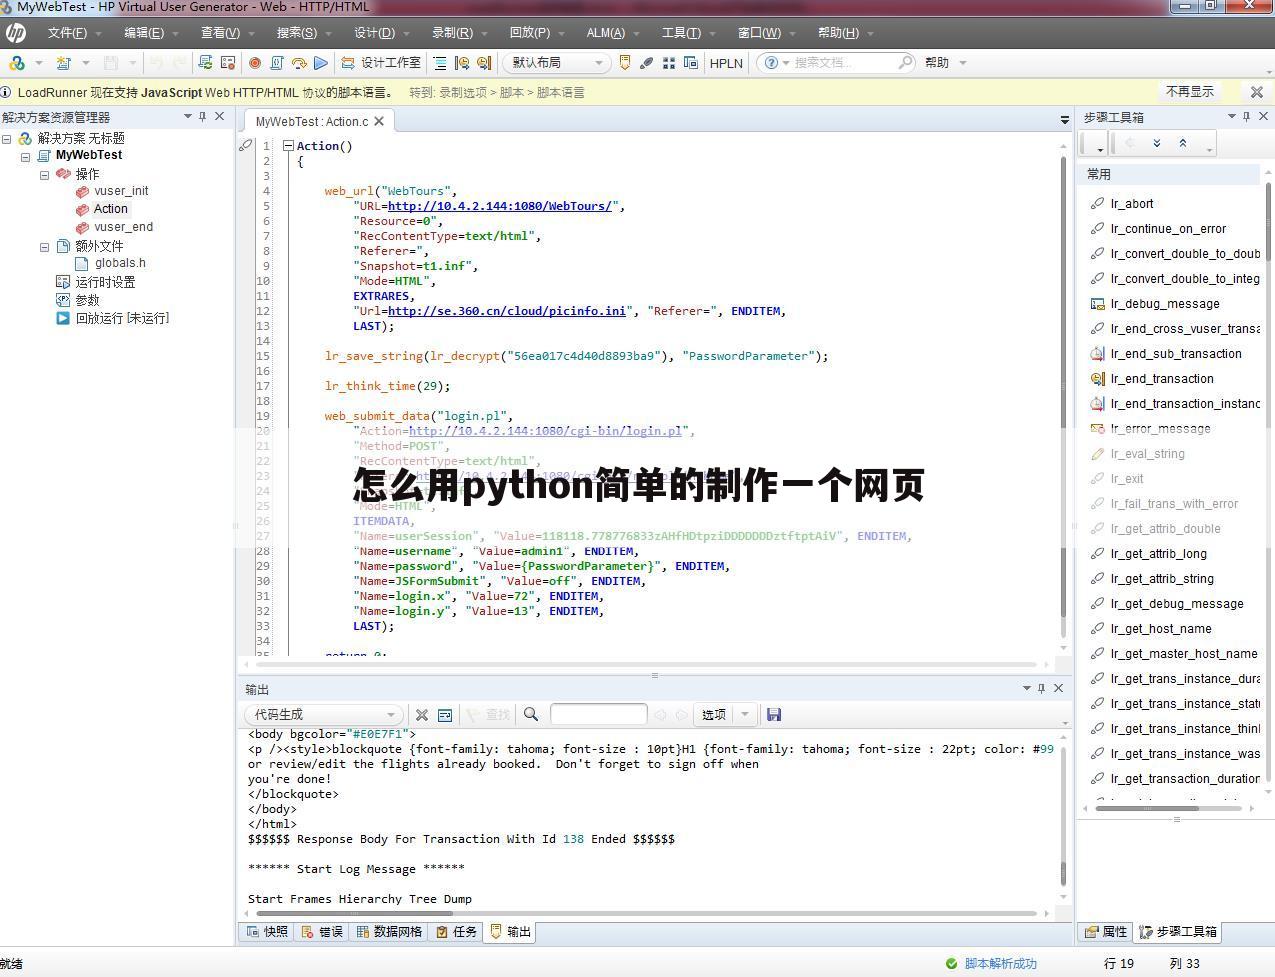Collapse the Action() code fold marker

pyautogui.click(x=288, y=146)
